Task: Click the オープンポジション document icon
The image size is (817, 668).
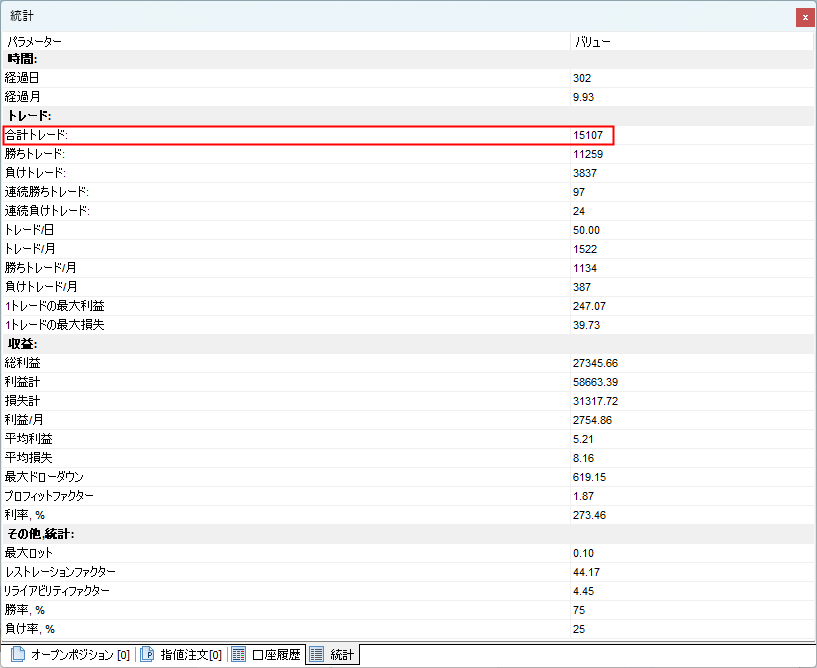Action: coord(18,654)
